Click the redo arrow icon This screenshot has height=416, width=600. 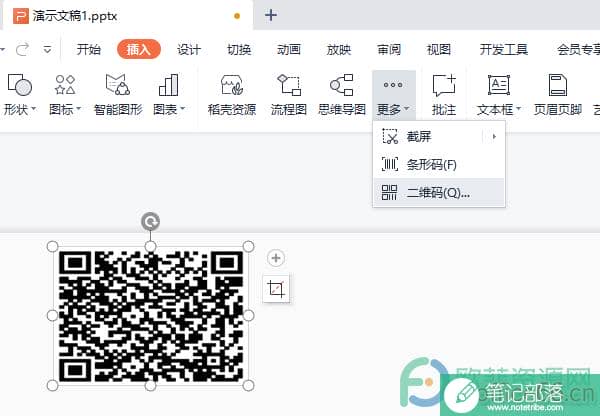click(22, 49)
